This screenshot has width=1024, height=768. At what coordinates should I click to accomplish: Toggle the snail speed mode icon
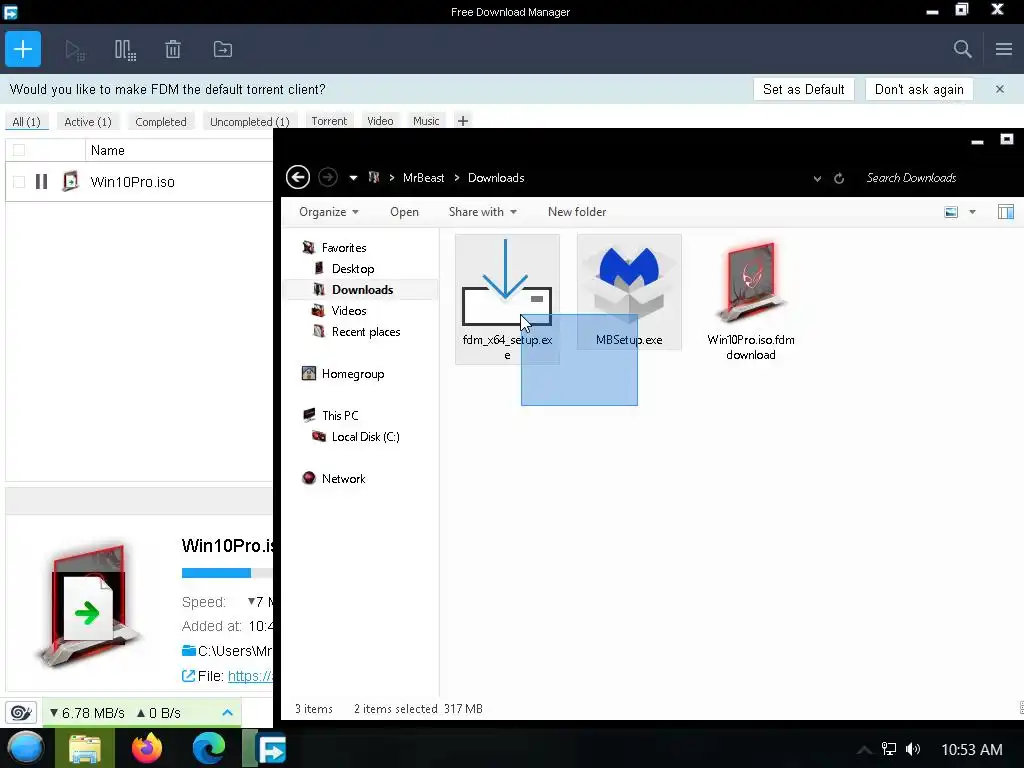[21, 712]
